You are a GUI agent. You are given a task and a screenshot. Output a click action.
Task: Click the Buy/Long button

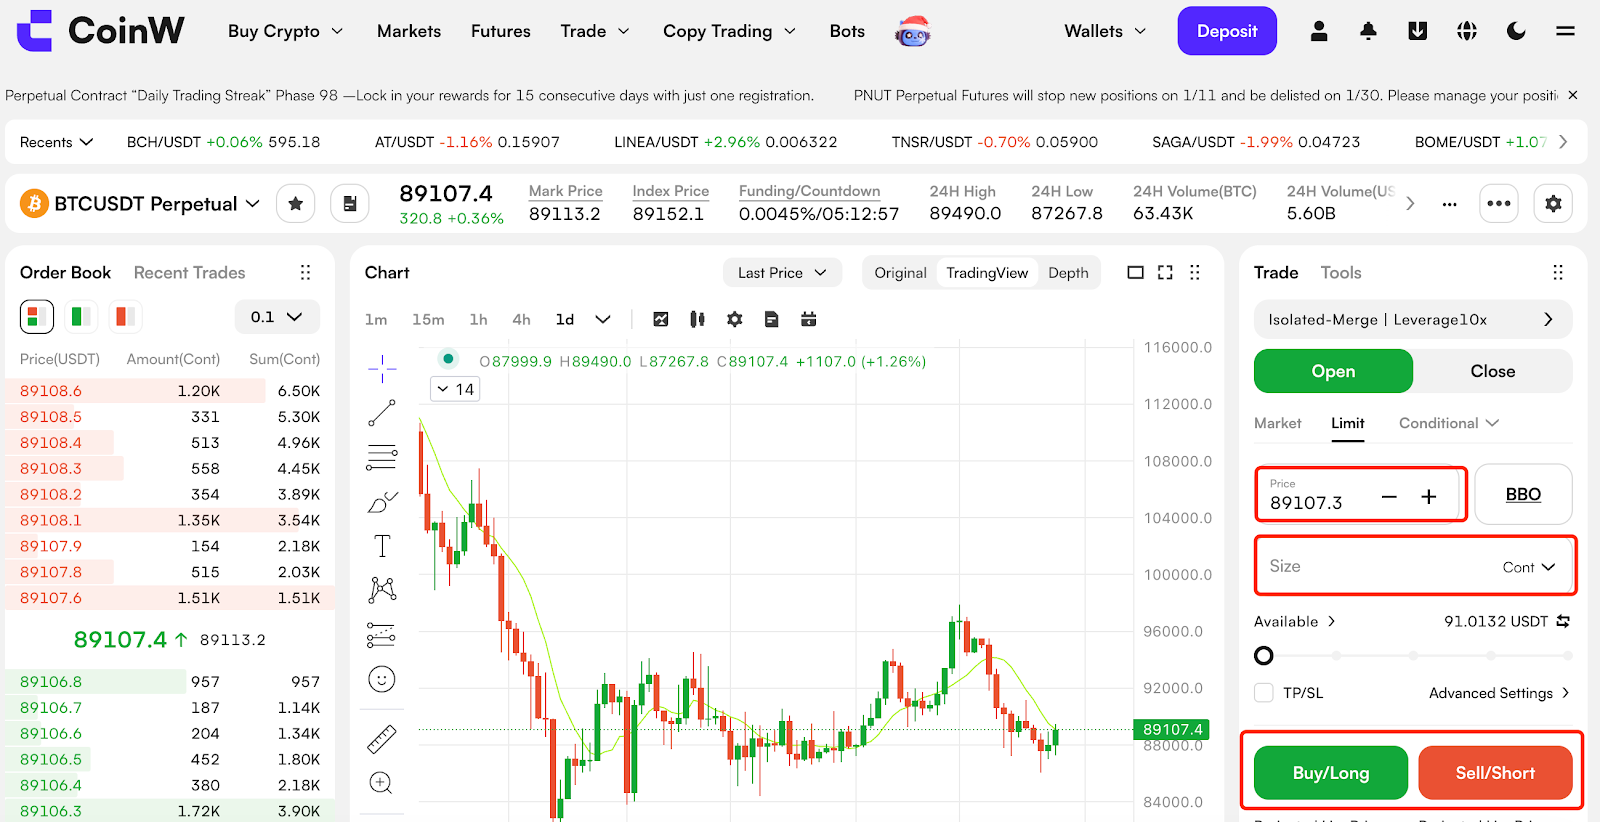1330,773
